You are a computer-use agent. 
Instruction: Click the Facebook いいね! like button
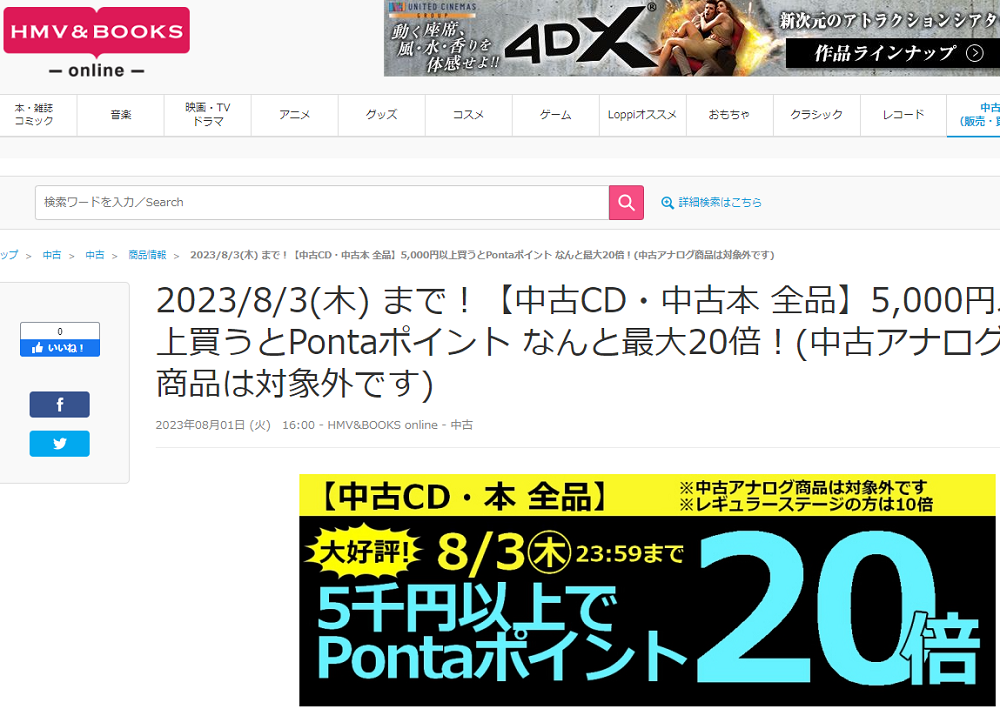(x=59, y=348)
